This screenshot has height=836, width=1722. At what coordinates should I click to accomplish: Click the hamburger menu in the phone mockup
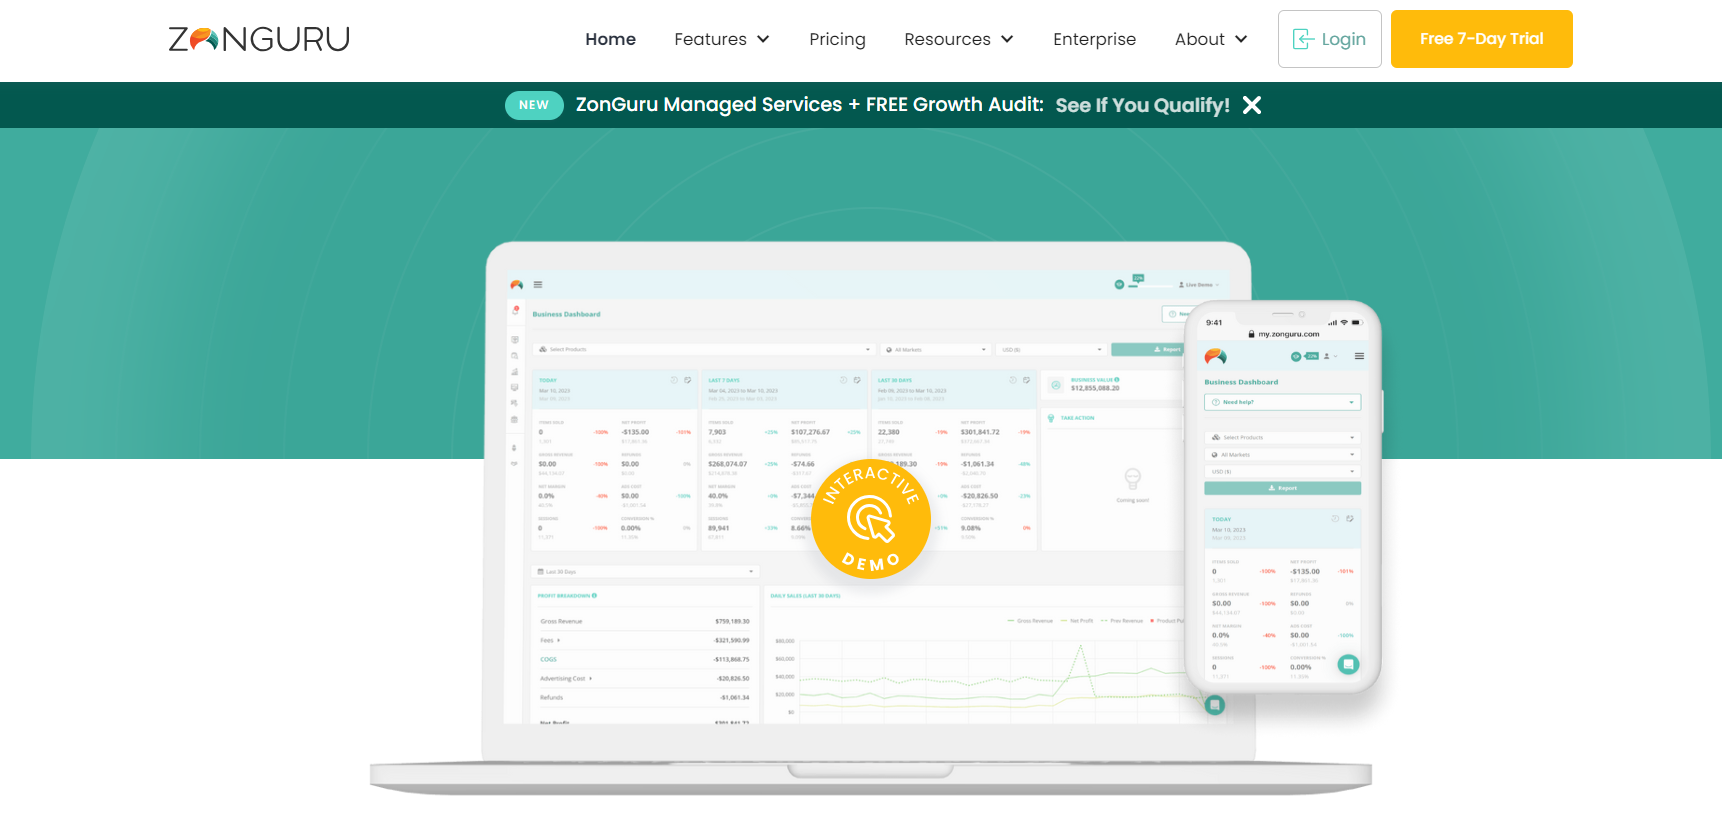pos(1359,356)
